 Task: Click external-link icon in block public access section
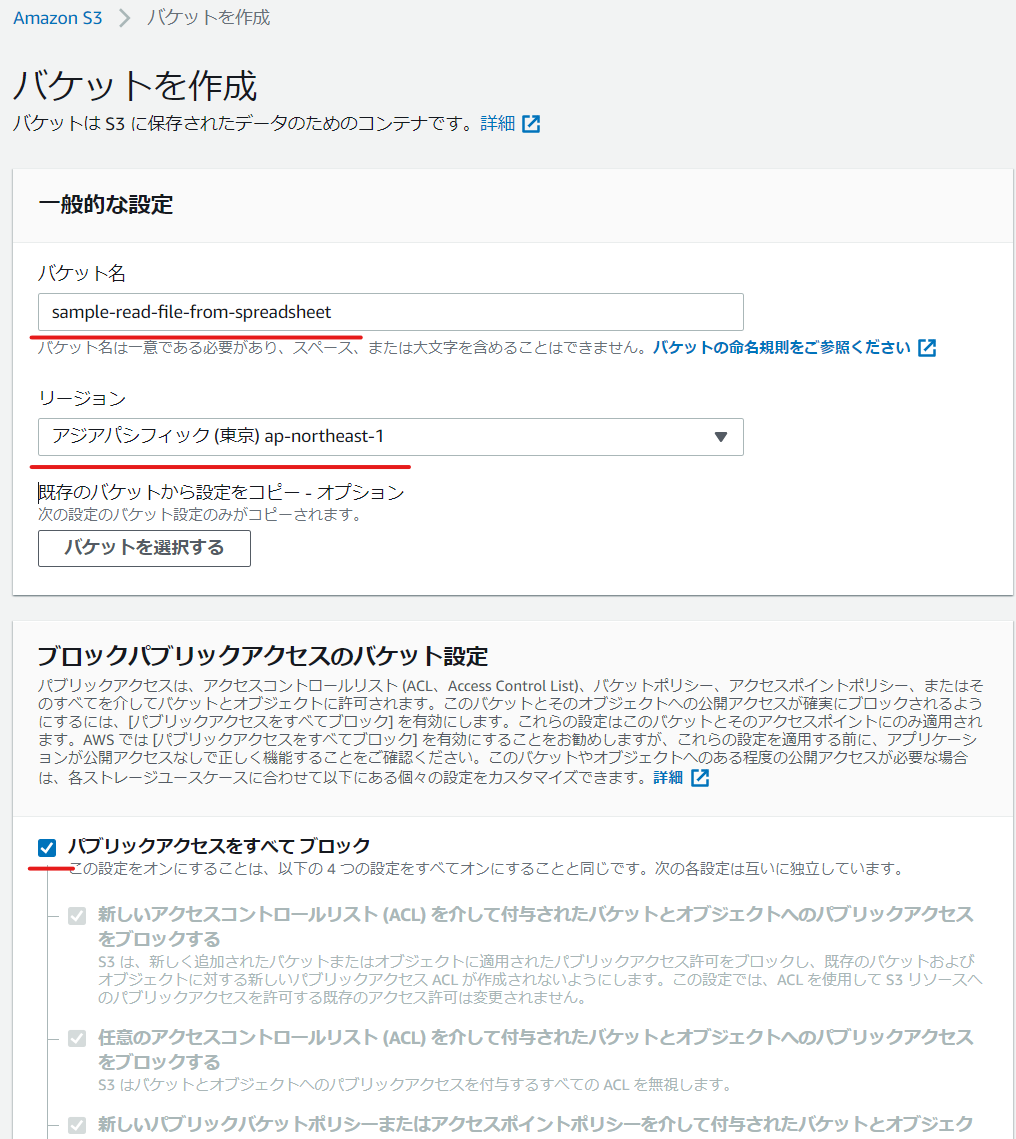point(700,778)
